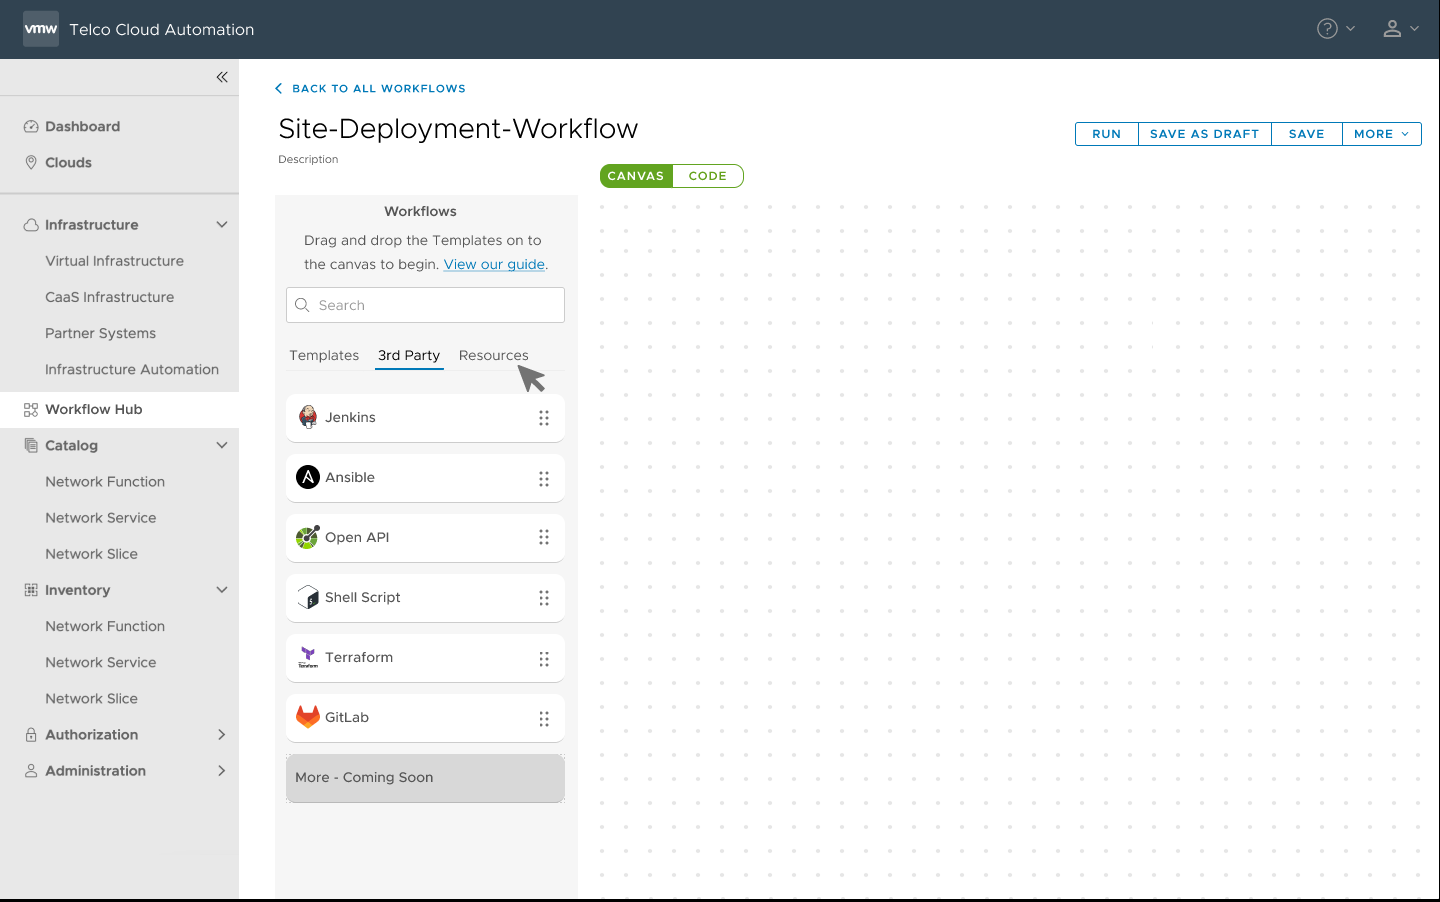Expand the help dropdown chevron

click(x=1350, y=29)
